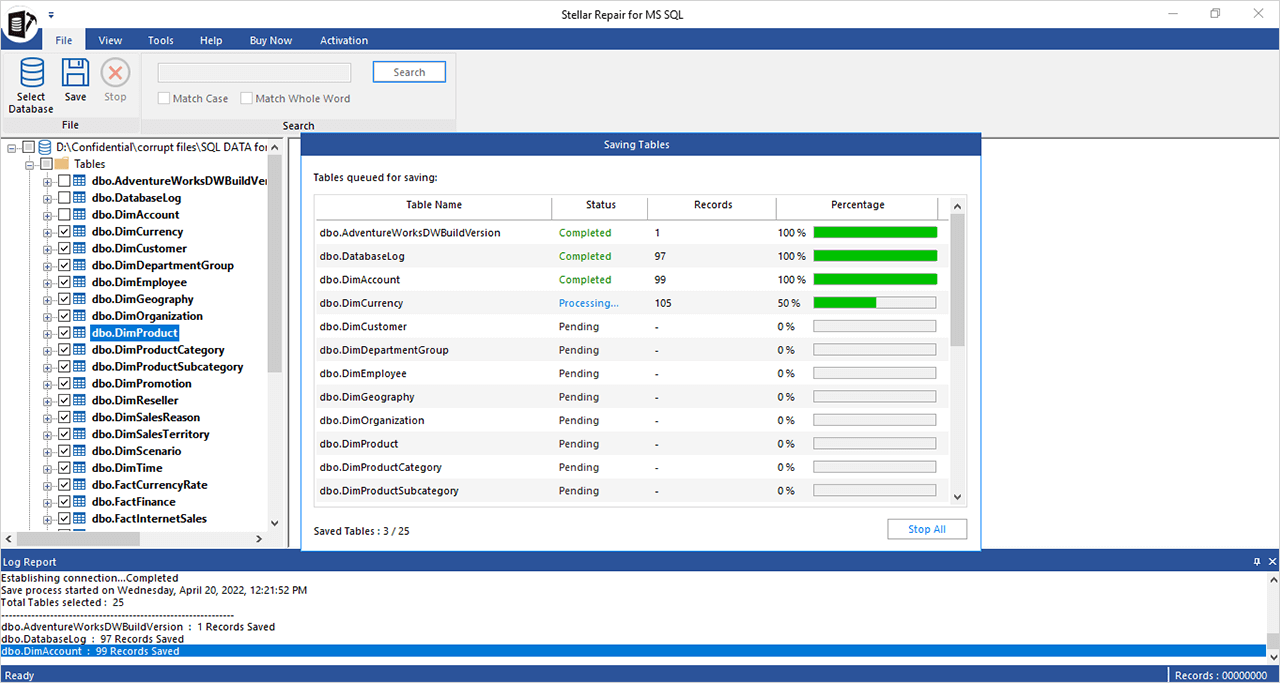Open the Activation tab
This screenshot has height=683, width=1280.
pyautogui.click(x=344, y=40)
